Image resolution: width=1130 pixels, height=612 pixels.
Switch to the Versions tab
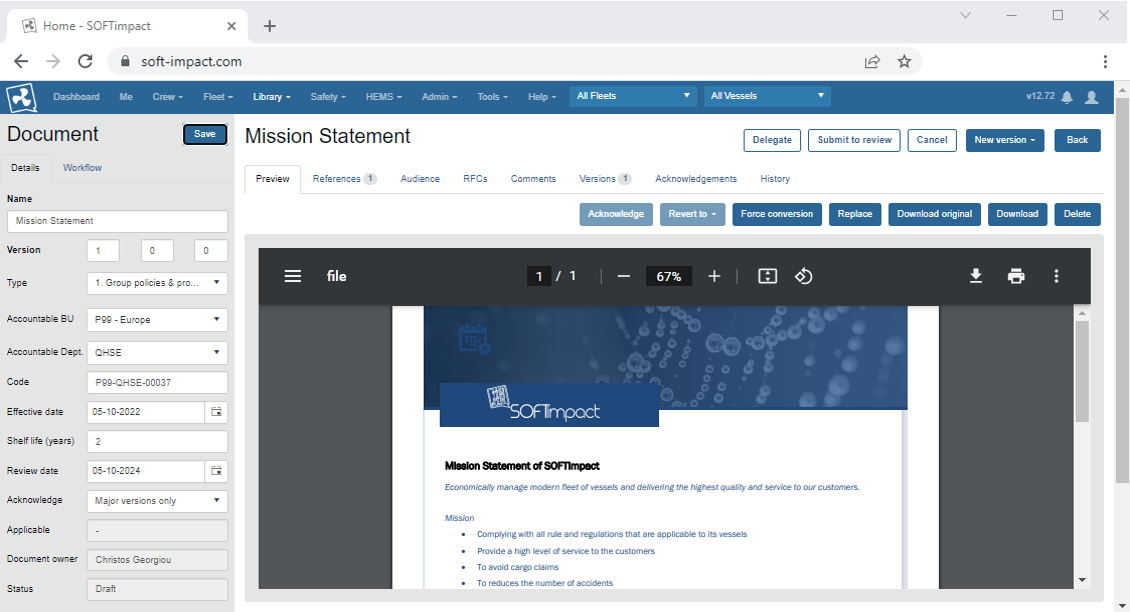[x=605, y=179]
